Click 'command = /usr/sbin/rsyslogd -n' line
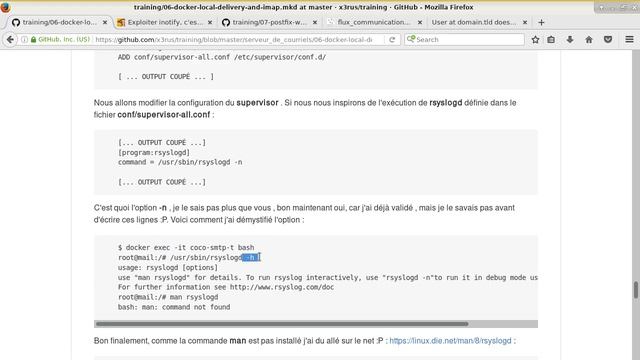Image resolution: width=640 pixels, height=360 pixels. click(x=180, y=162)
